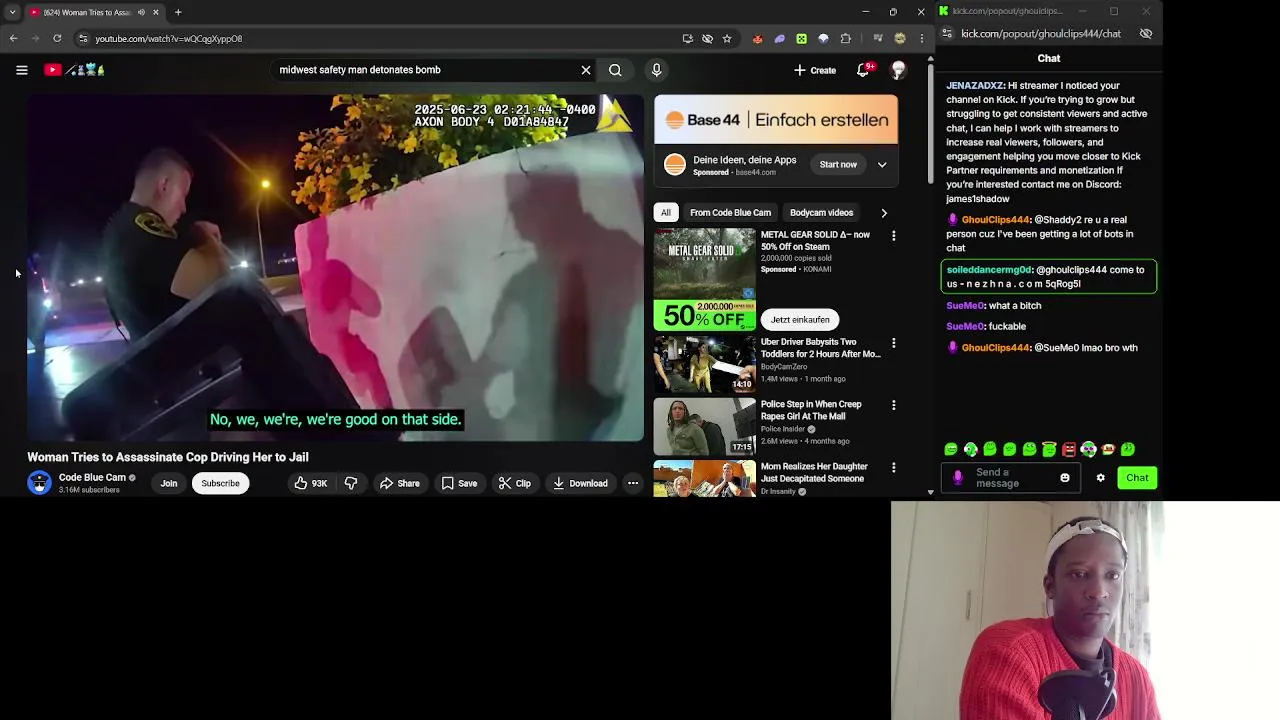1280x720 pixels.
Task: Open the YouTube notifications bell
Action: coord(863,70)
